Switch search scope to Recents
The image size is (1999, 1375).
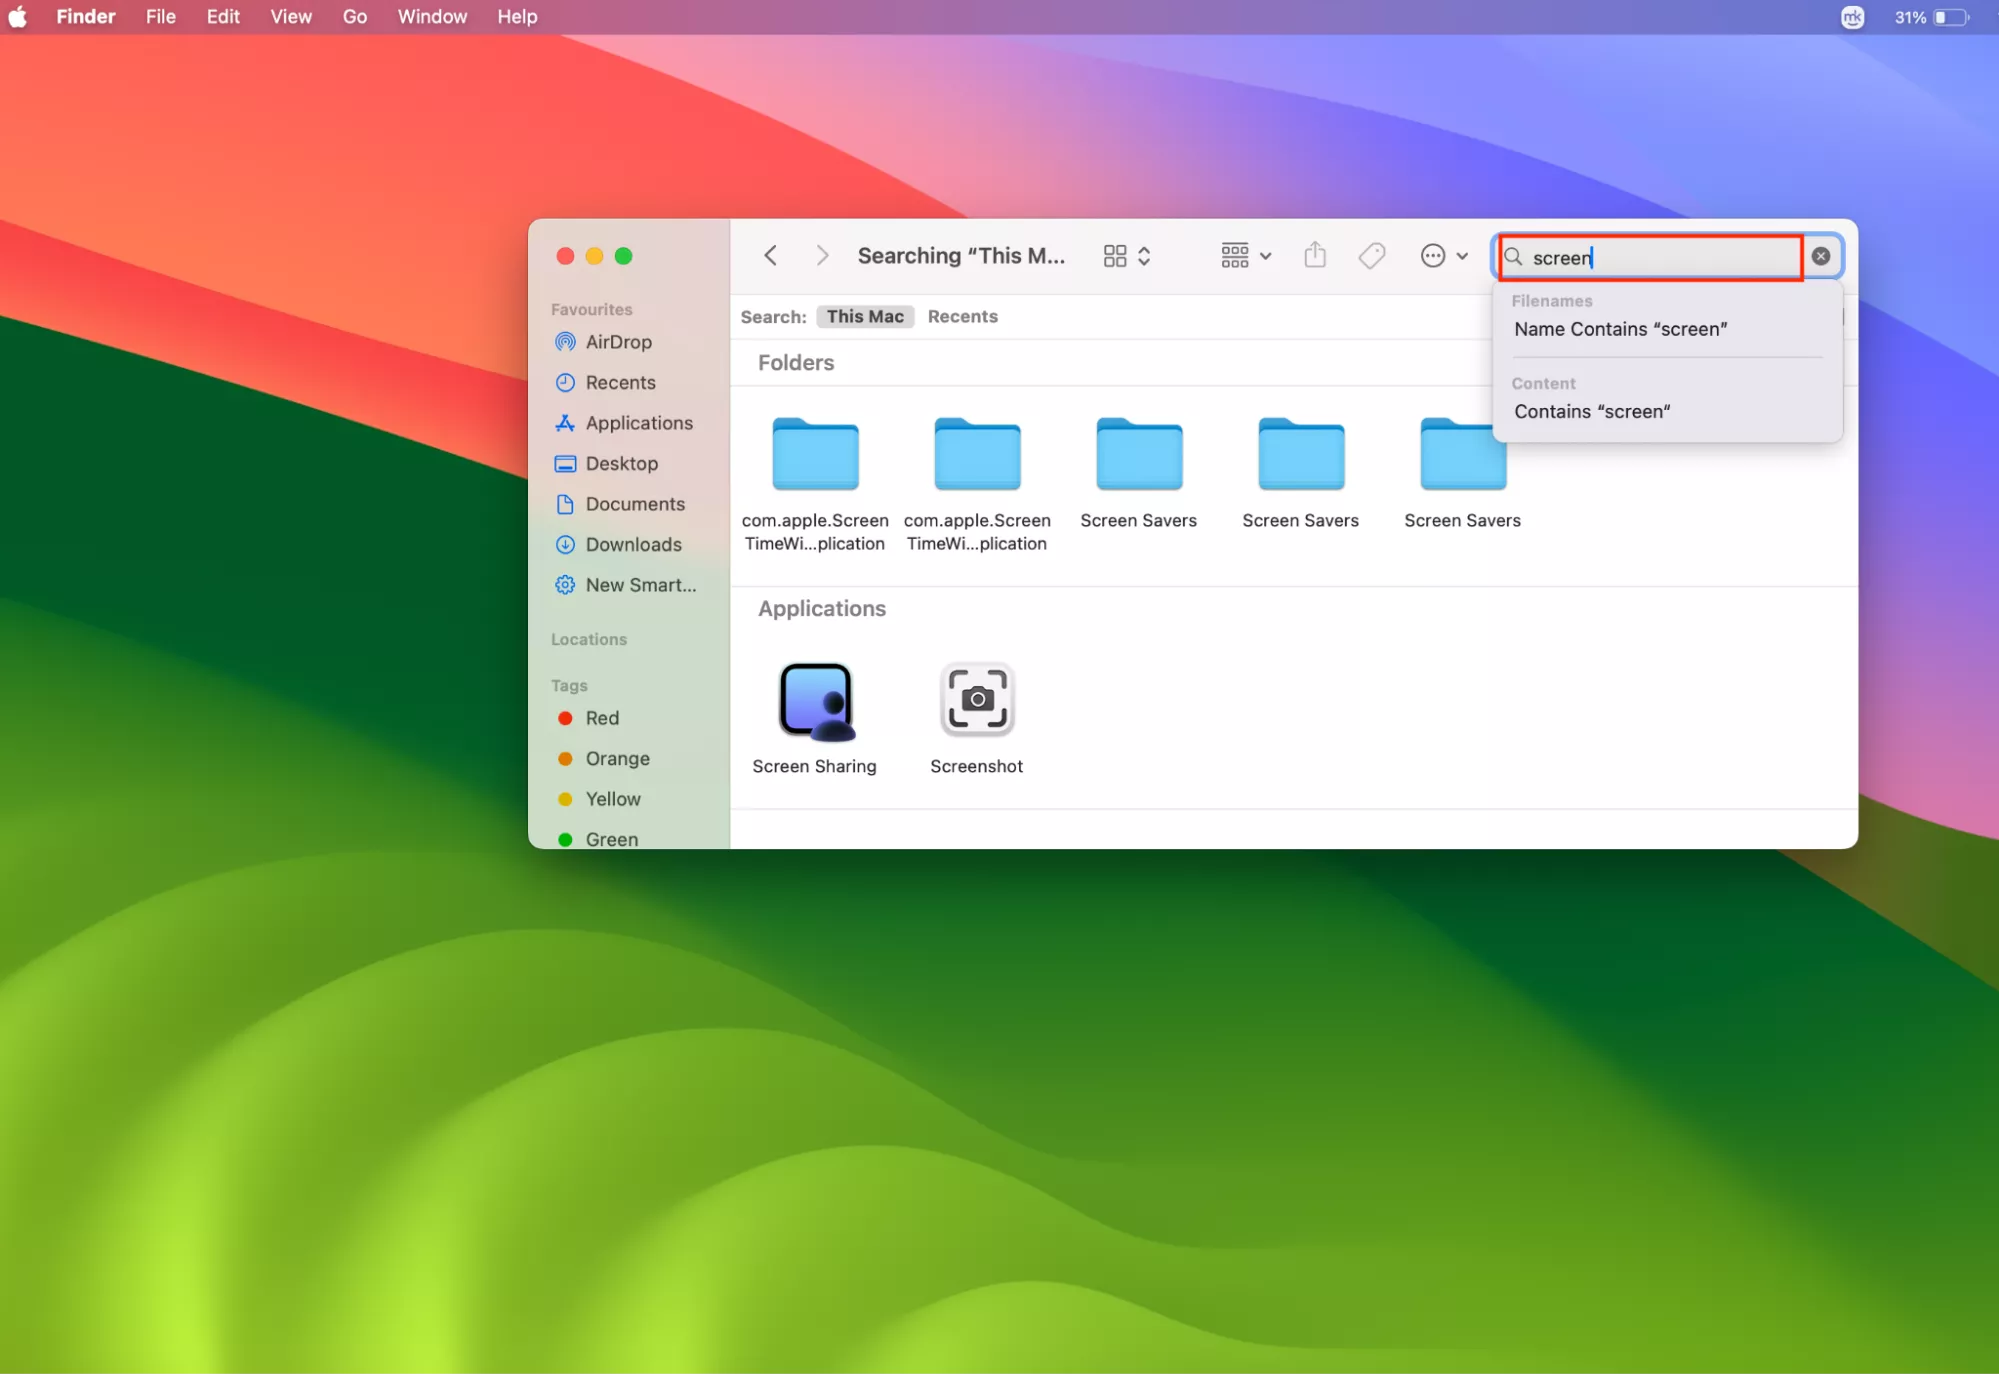point(962,317)
